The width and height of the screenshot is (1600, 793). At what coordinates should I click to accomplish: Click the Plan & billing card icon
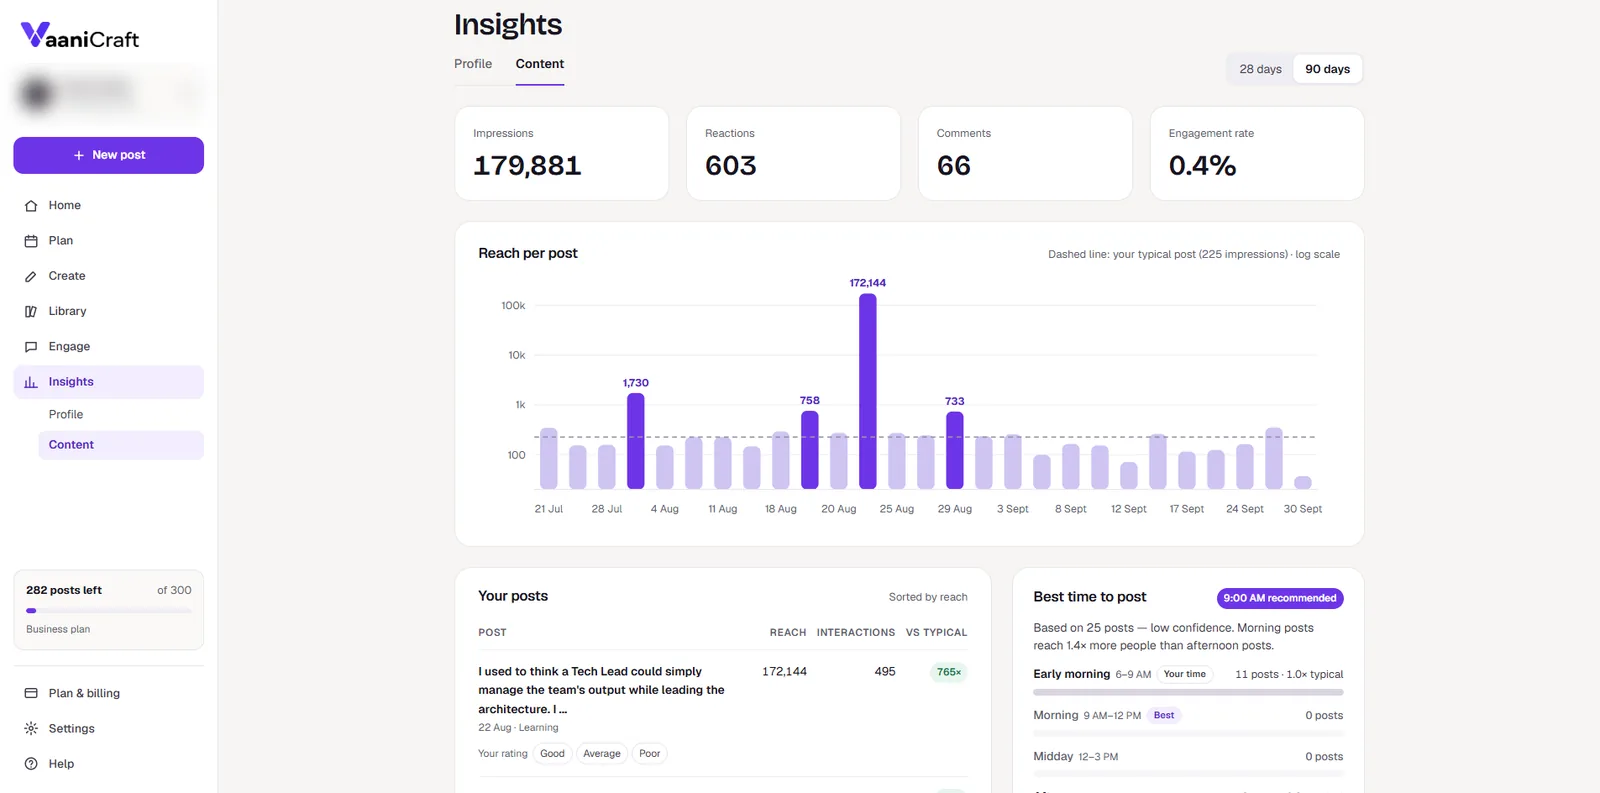(x=31, y=693)
